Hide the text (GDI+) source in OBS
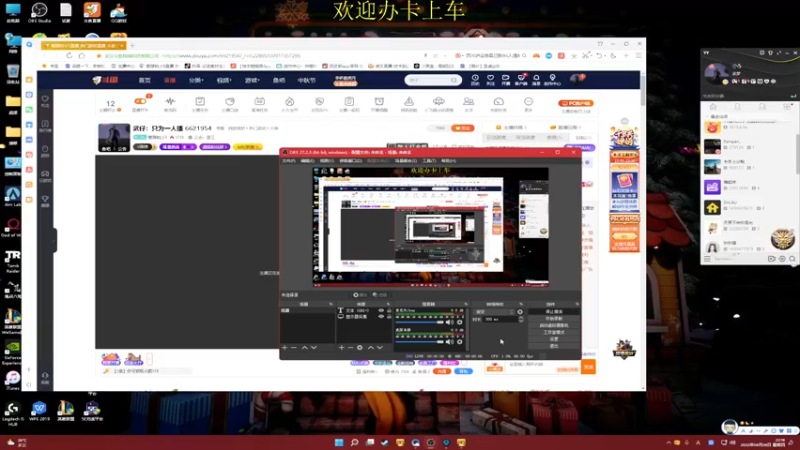Image resolution: width=800 pixels, height=450 pixels. [381, 310]
